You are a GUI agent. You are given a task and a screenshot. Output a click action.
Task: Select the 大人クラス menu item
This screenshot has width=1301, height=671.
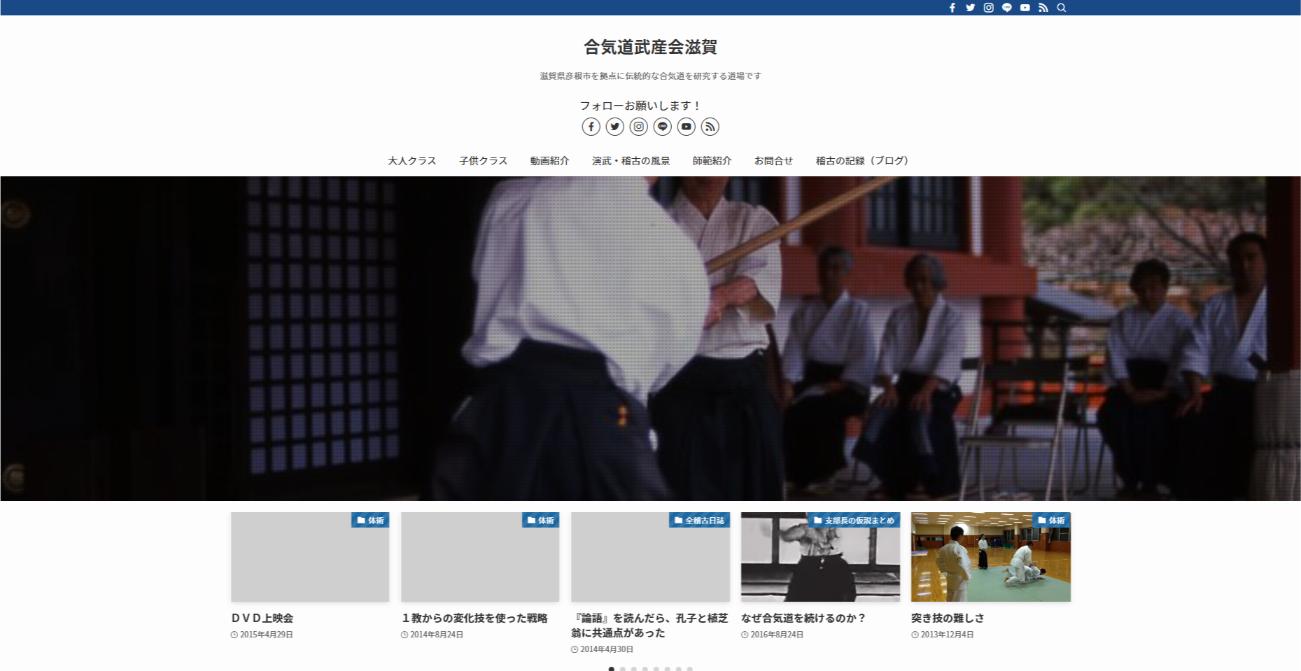click(410, 160)
